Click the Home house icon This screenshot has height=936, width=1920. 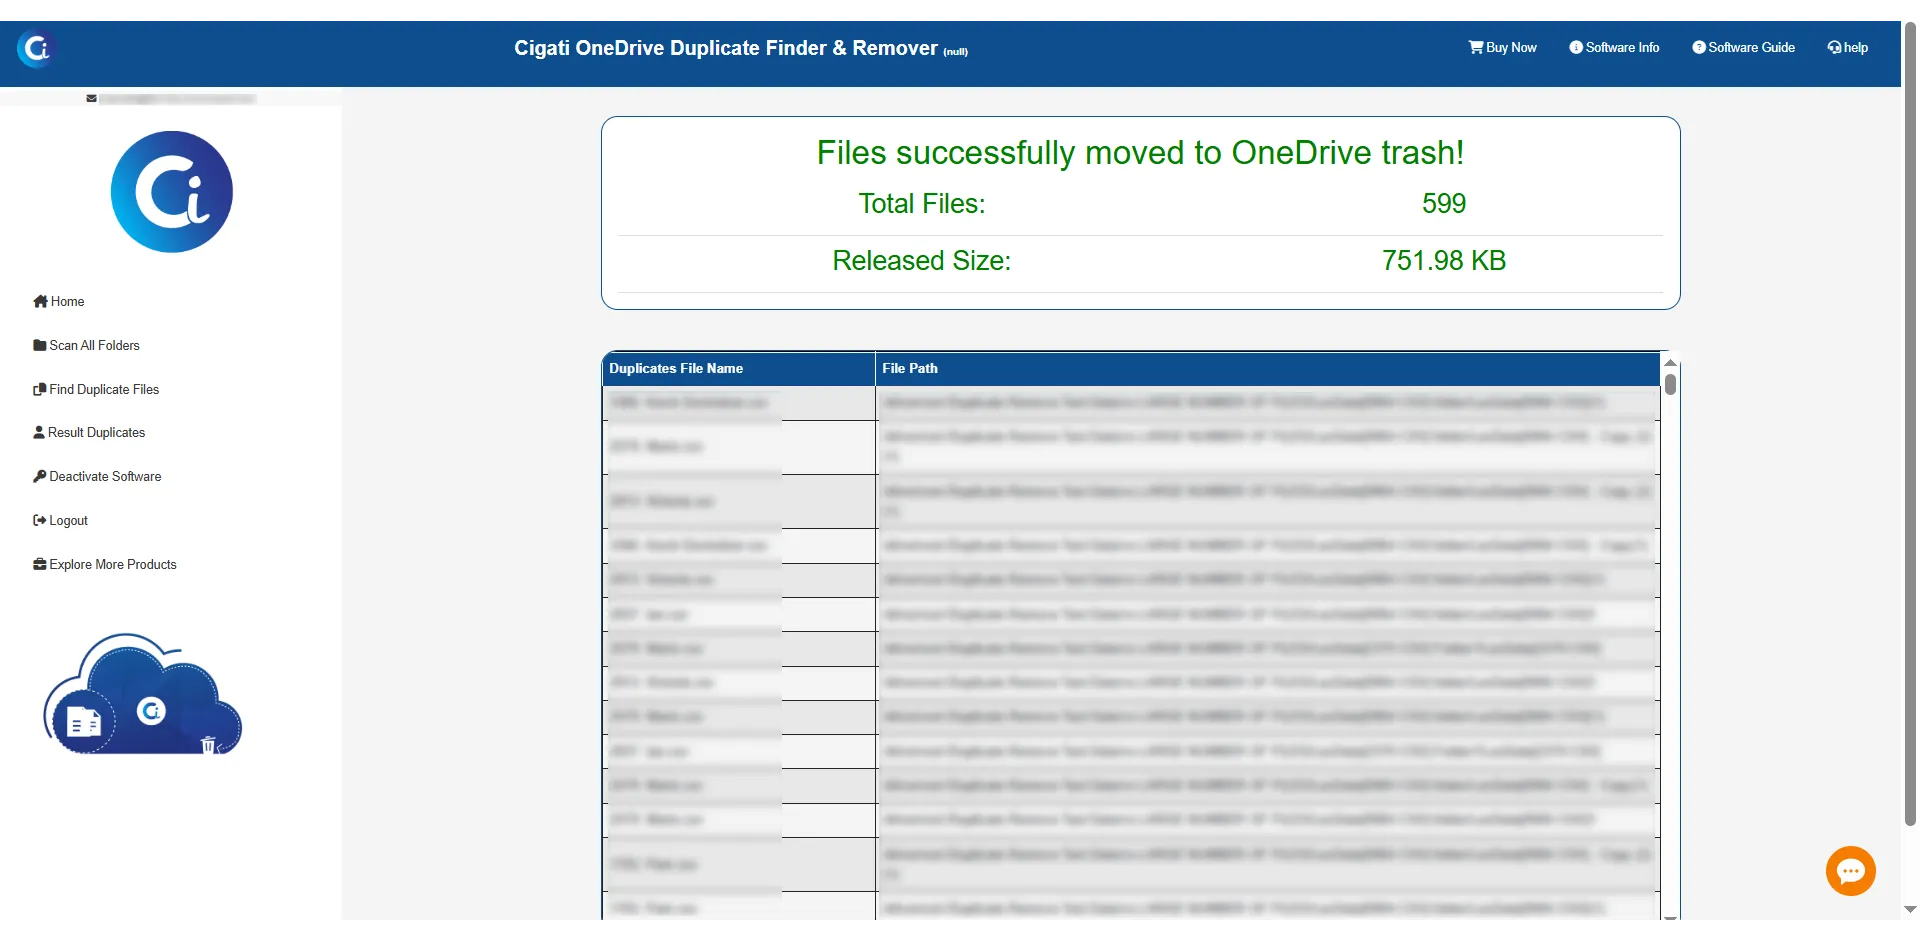(x=40, y=301)
